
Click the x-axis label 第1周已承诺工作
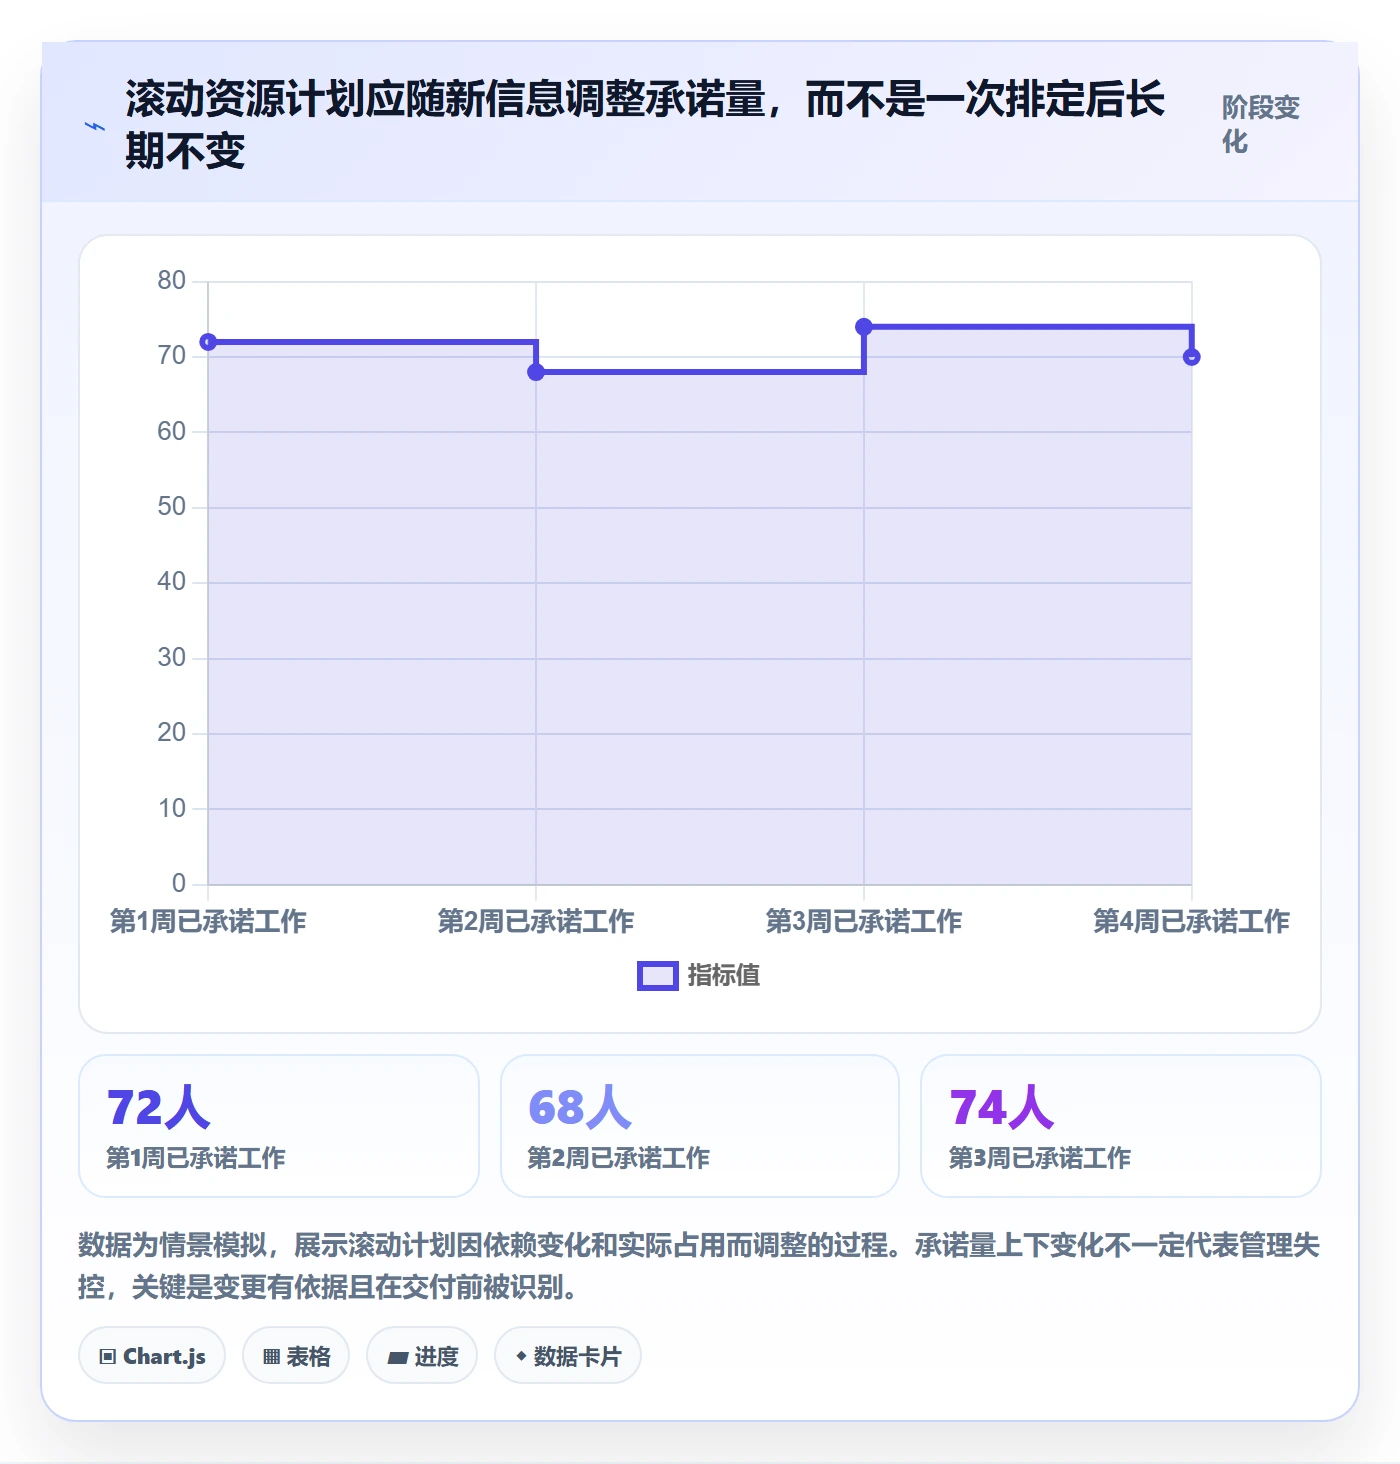208,921
